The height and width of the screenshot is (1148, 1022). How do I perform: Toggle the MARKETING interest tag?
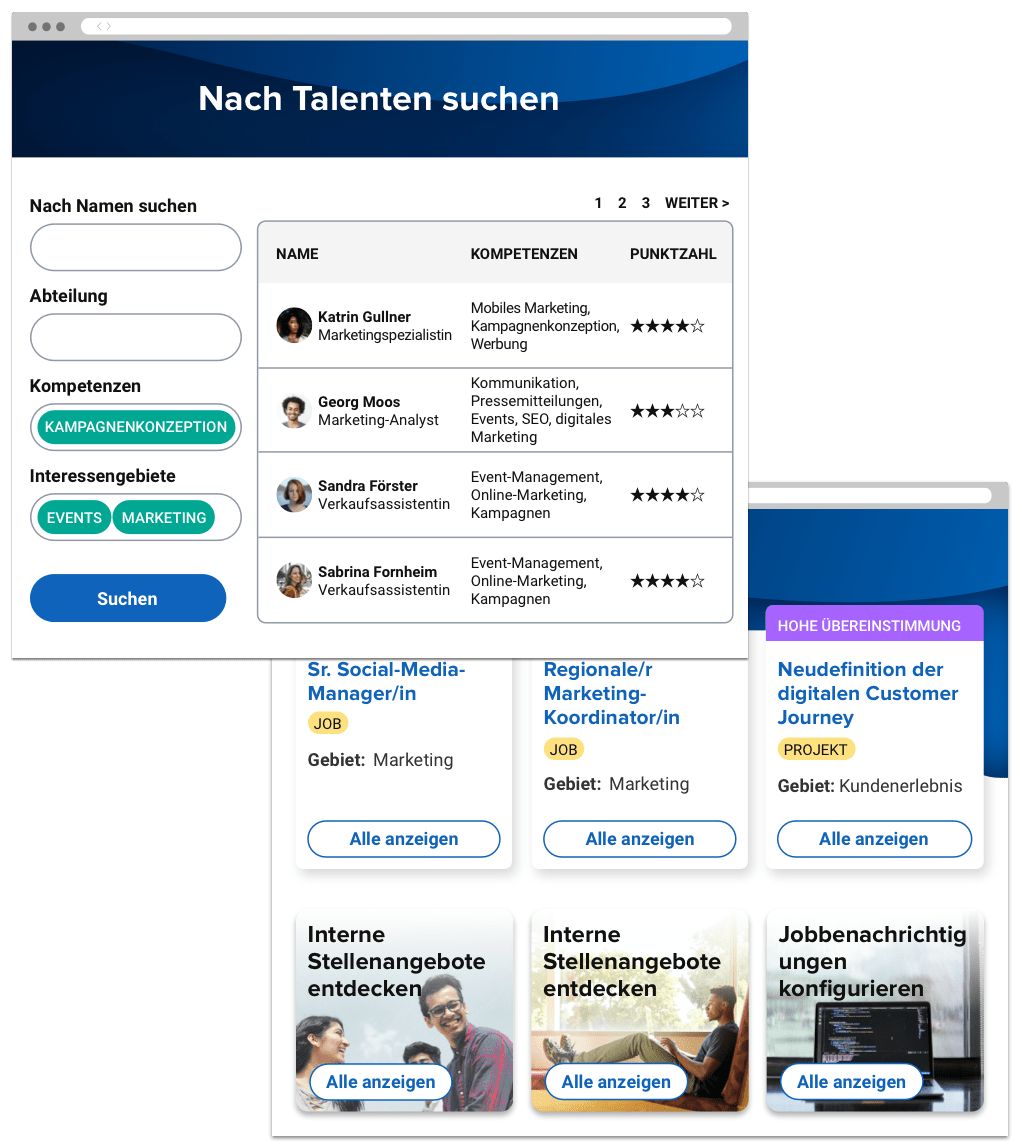click(164, 518)
